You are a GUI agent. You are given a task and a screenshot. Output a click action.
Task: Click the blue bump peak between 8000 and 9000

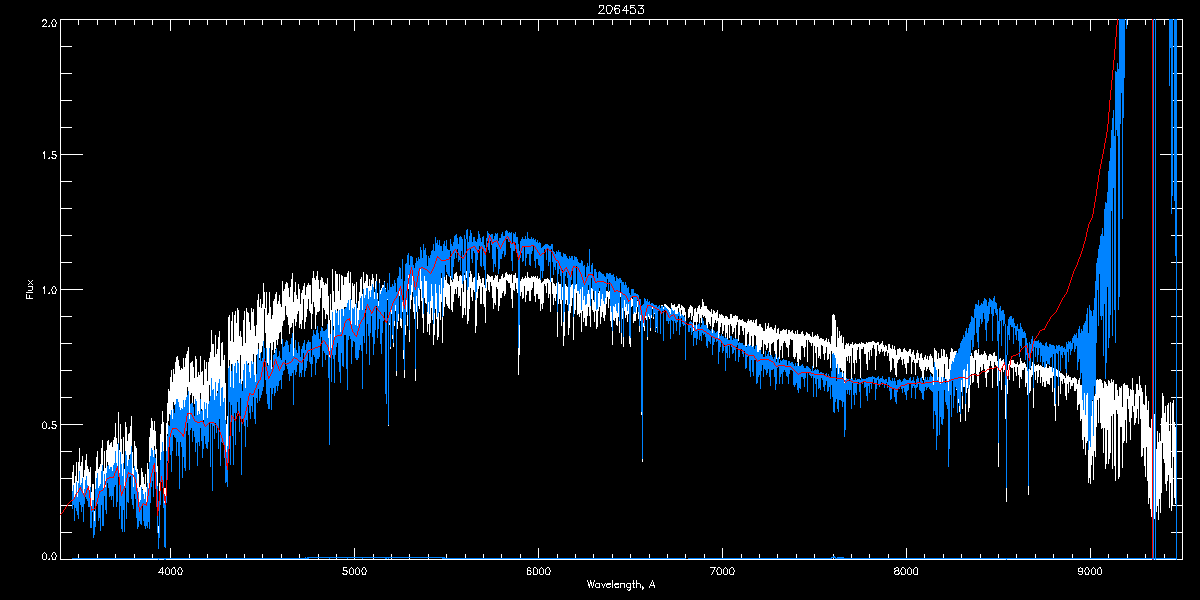pyautogui.click(x=990, y=302)
